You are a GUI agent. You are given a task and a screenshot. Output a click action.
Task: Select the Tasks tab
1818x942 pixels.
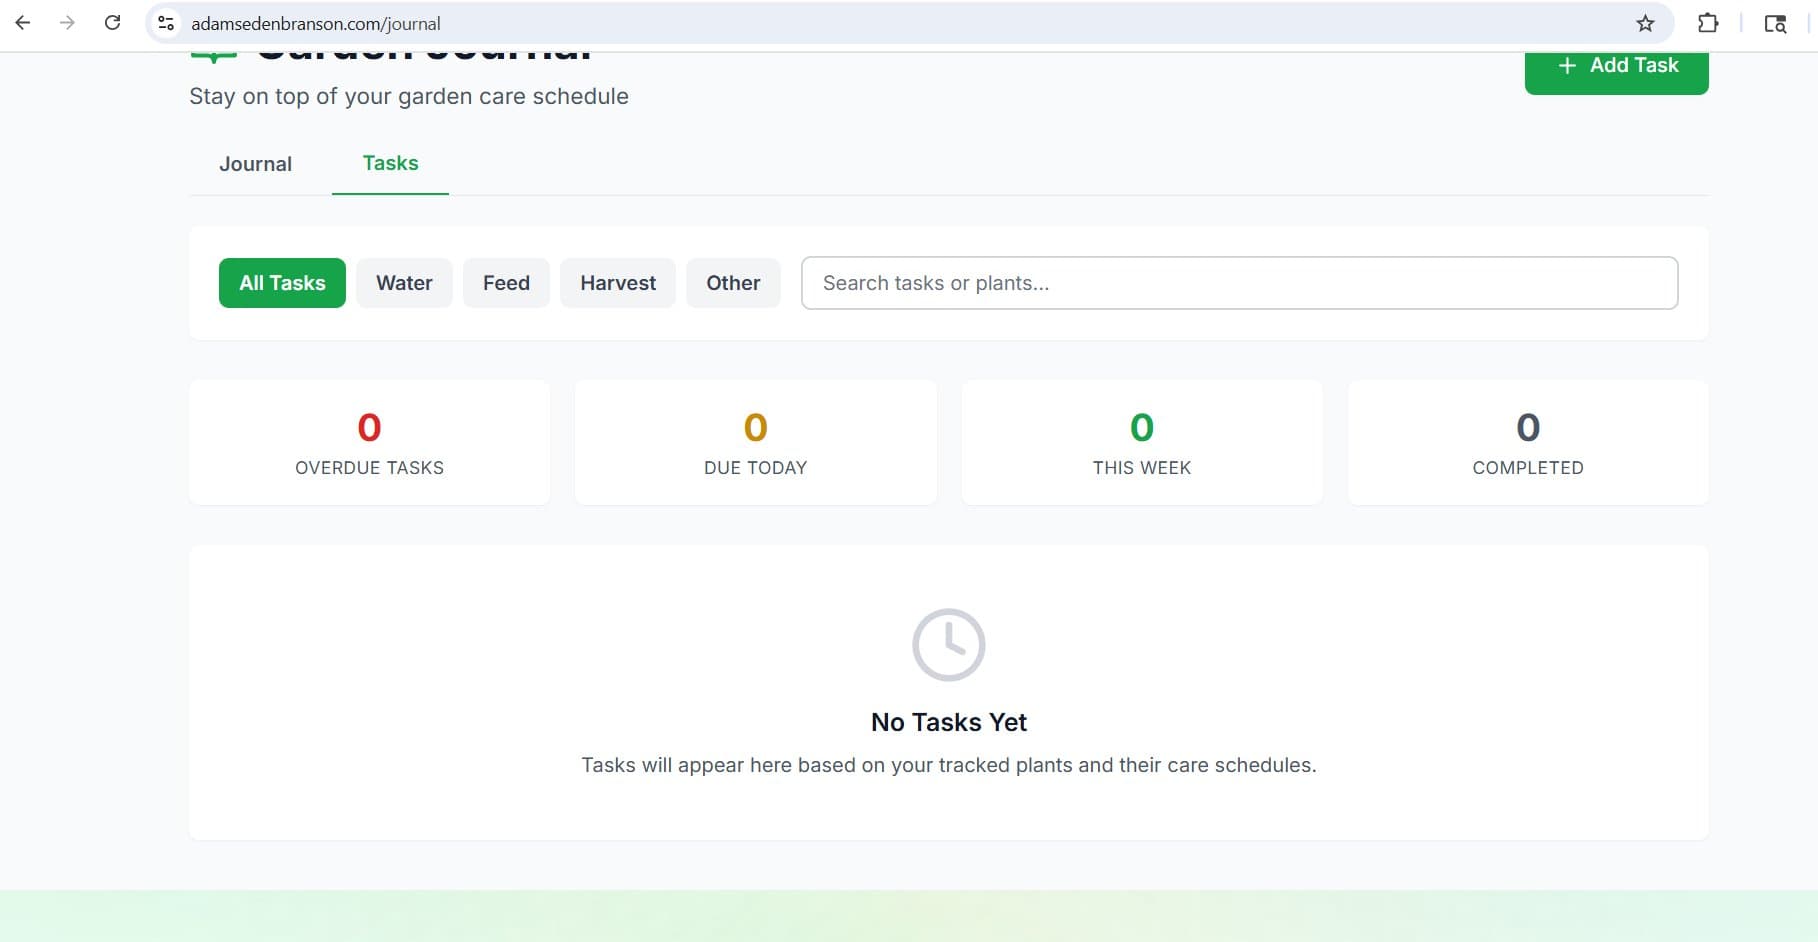click(390, 163)
